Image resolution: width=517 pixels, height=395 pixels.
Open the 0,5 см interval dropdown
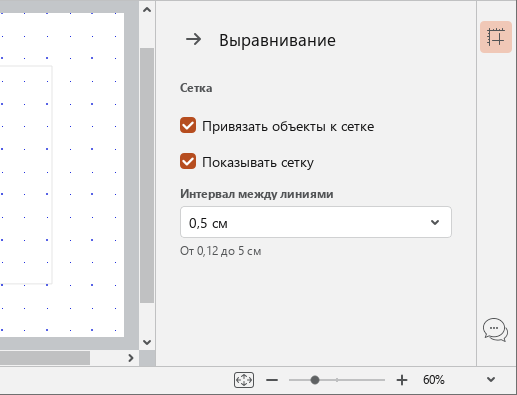pyautogui.click(x=316, y=222)
